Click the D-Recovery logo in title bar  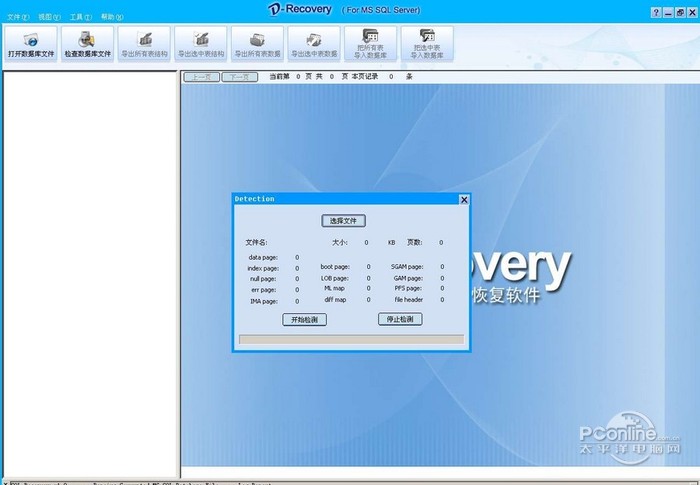pos(300,9)
